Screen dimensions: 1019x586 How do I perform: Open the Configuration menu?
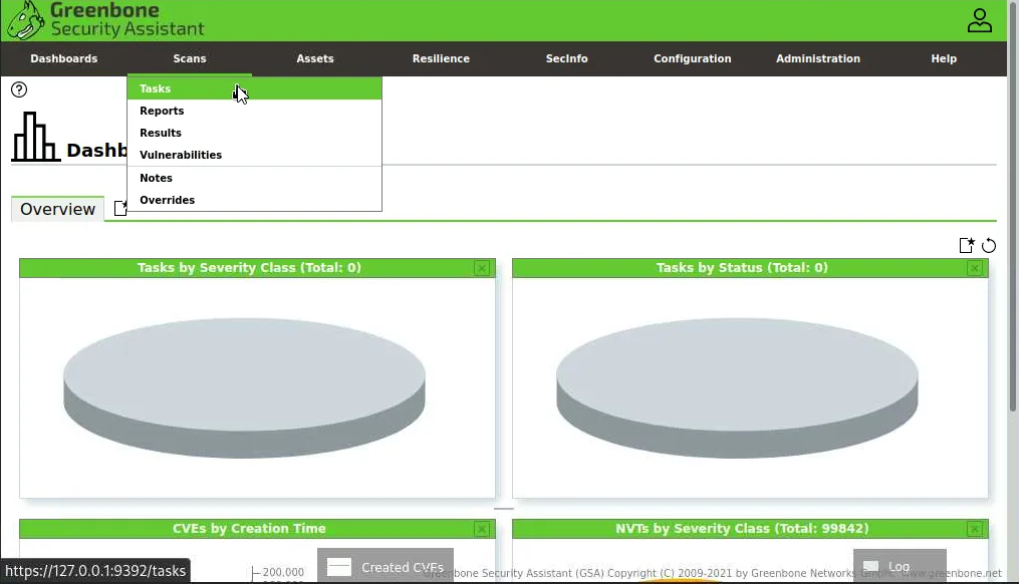[x=692, y=58]
